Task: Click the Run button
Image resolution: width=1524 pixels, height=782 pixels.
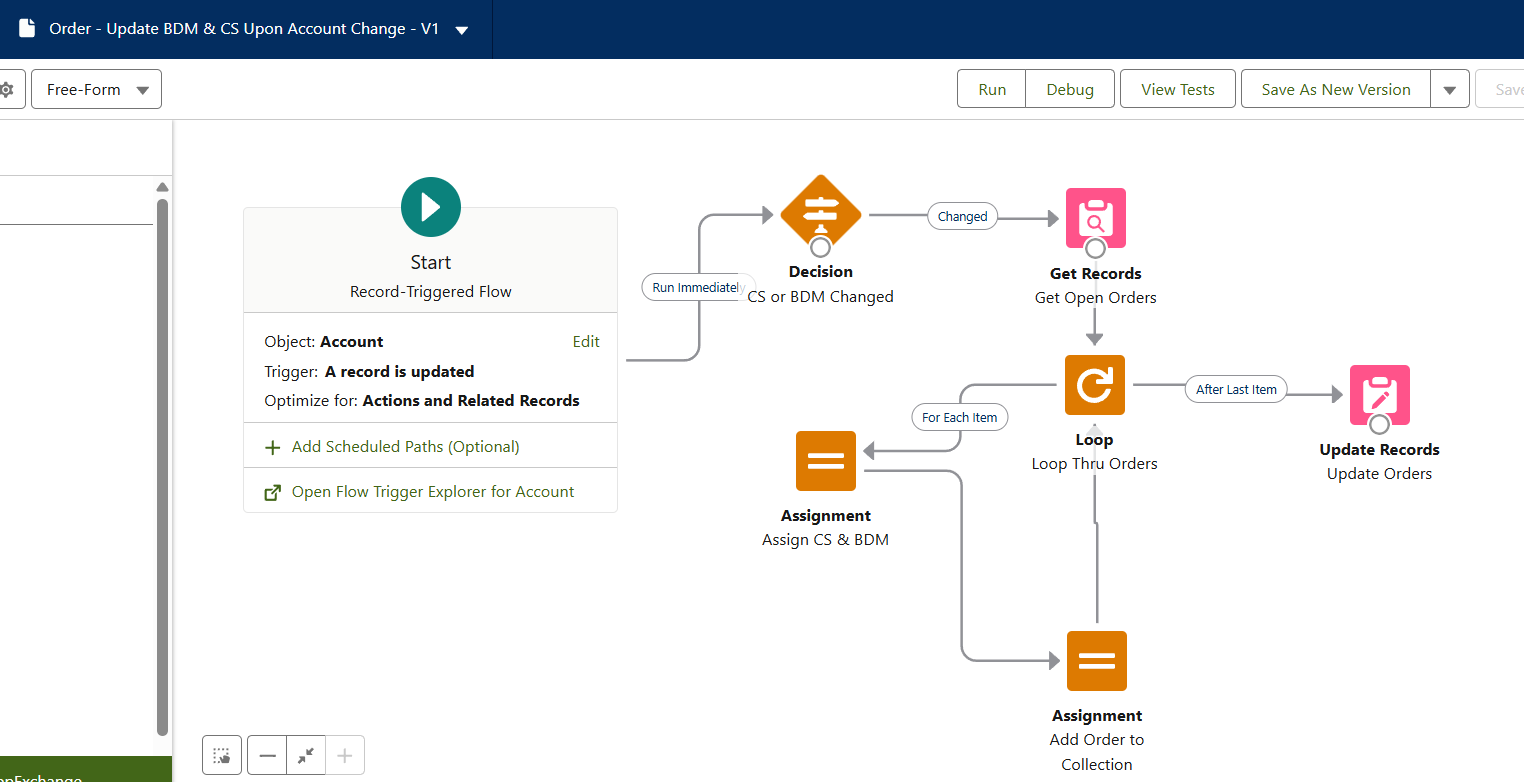Action: (991, 89)
